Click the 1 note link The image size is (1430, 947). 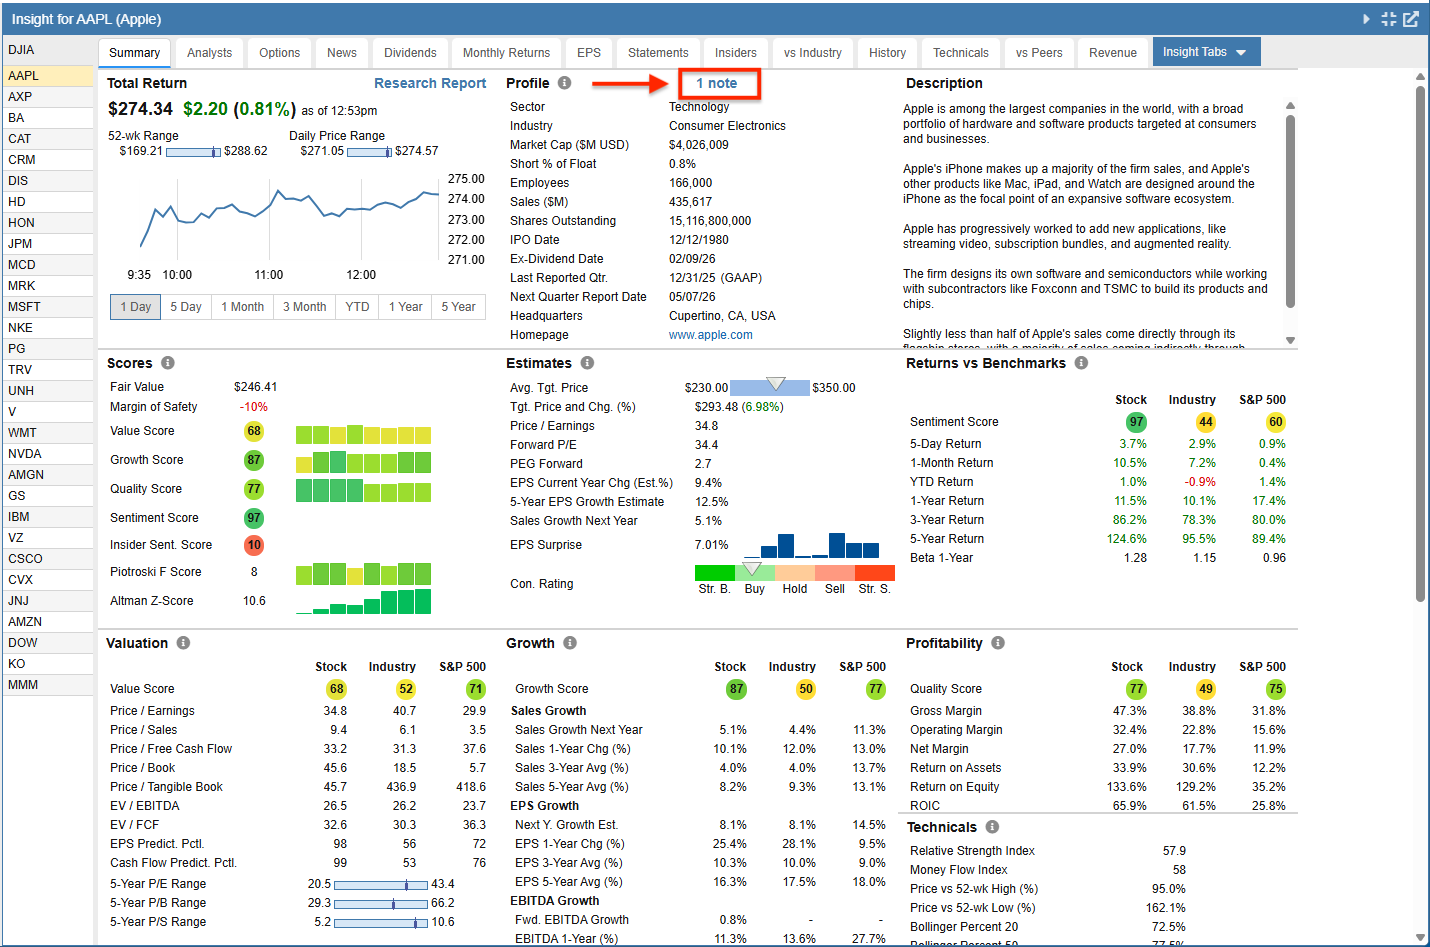[717, 83]
